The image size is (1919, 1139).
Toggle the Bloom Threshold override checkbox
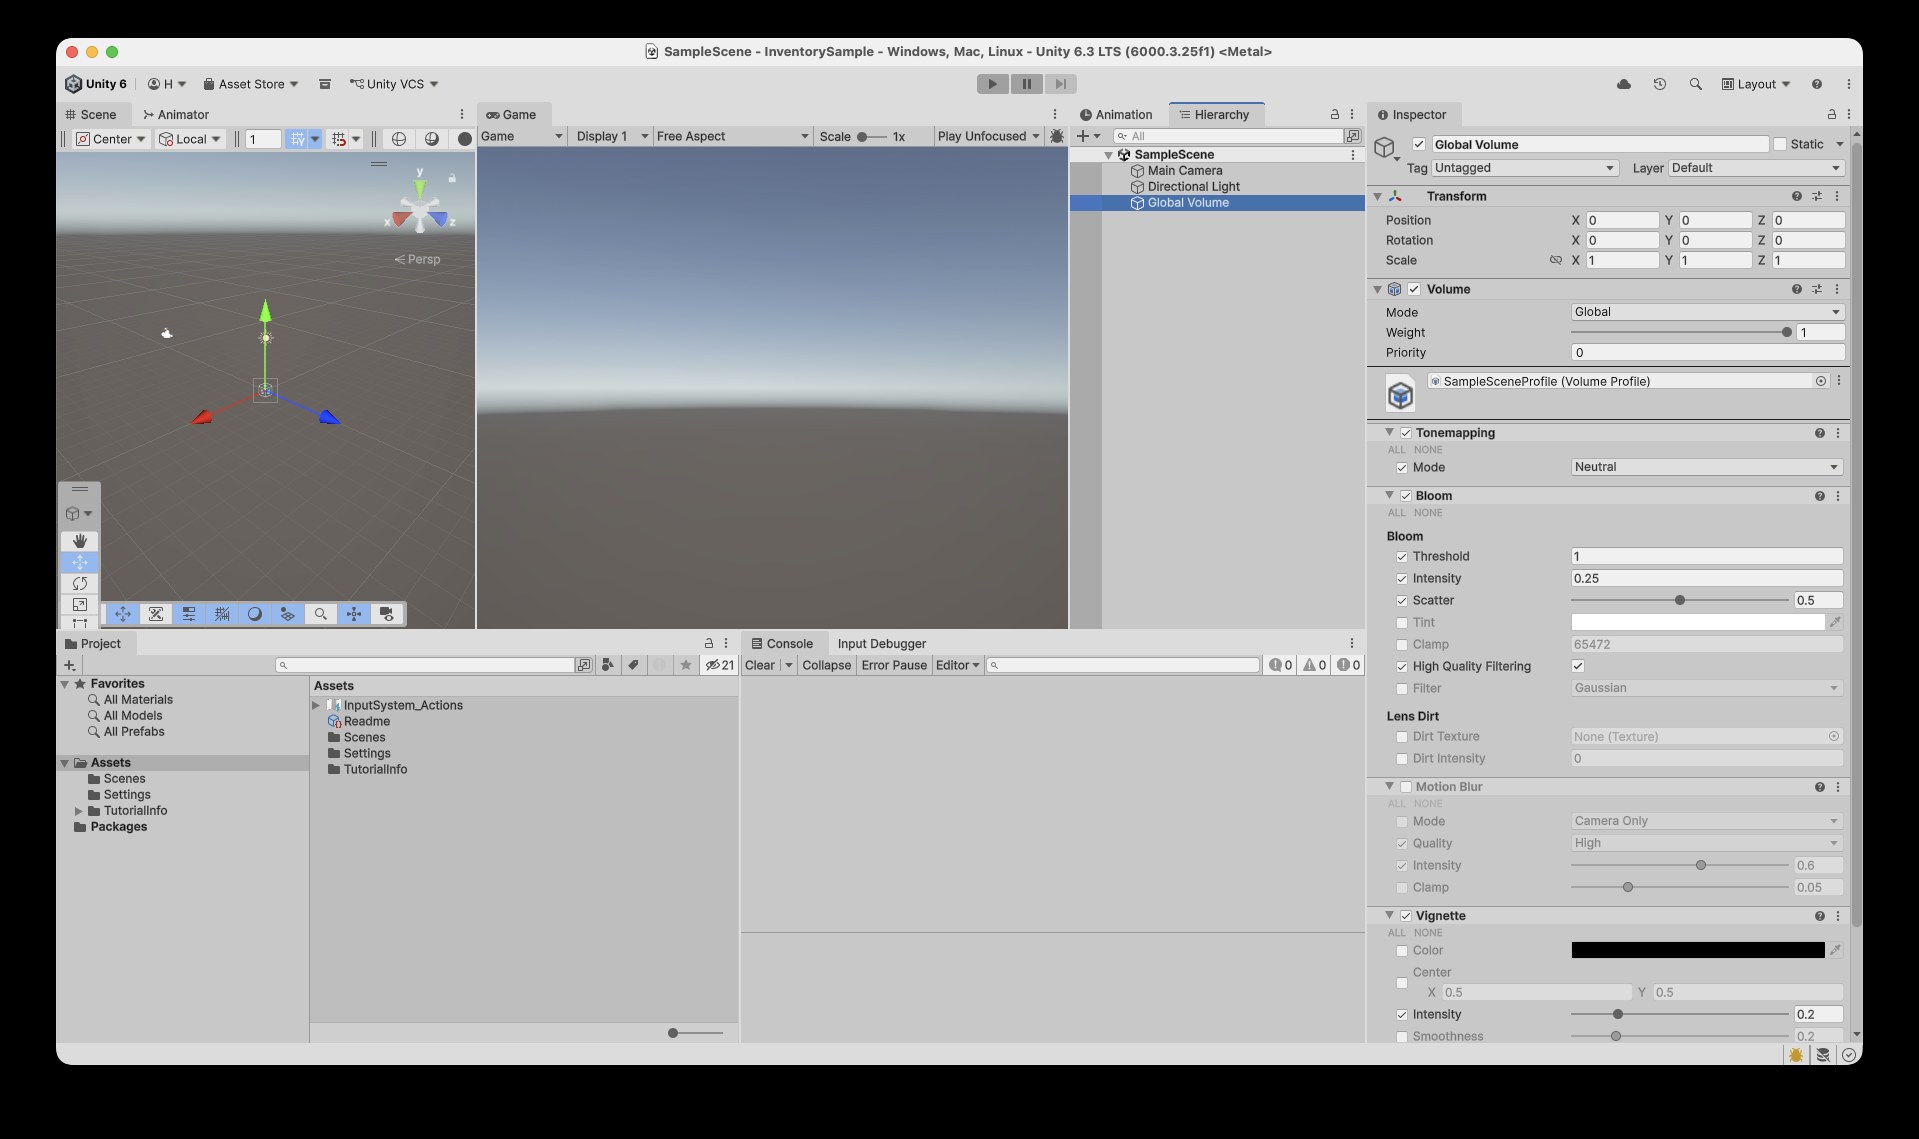[x=1402, y=557]
